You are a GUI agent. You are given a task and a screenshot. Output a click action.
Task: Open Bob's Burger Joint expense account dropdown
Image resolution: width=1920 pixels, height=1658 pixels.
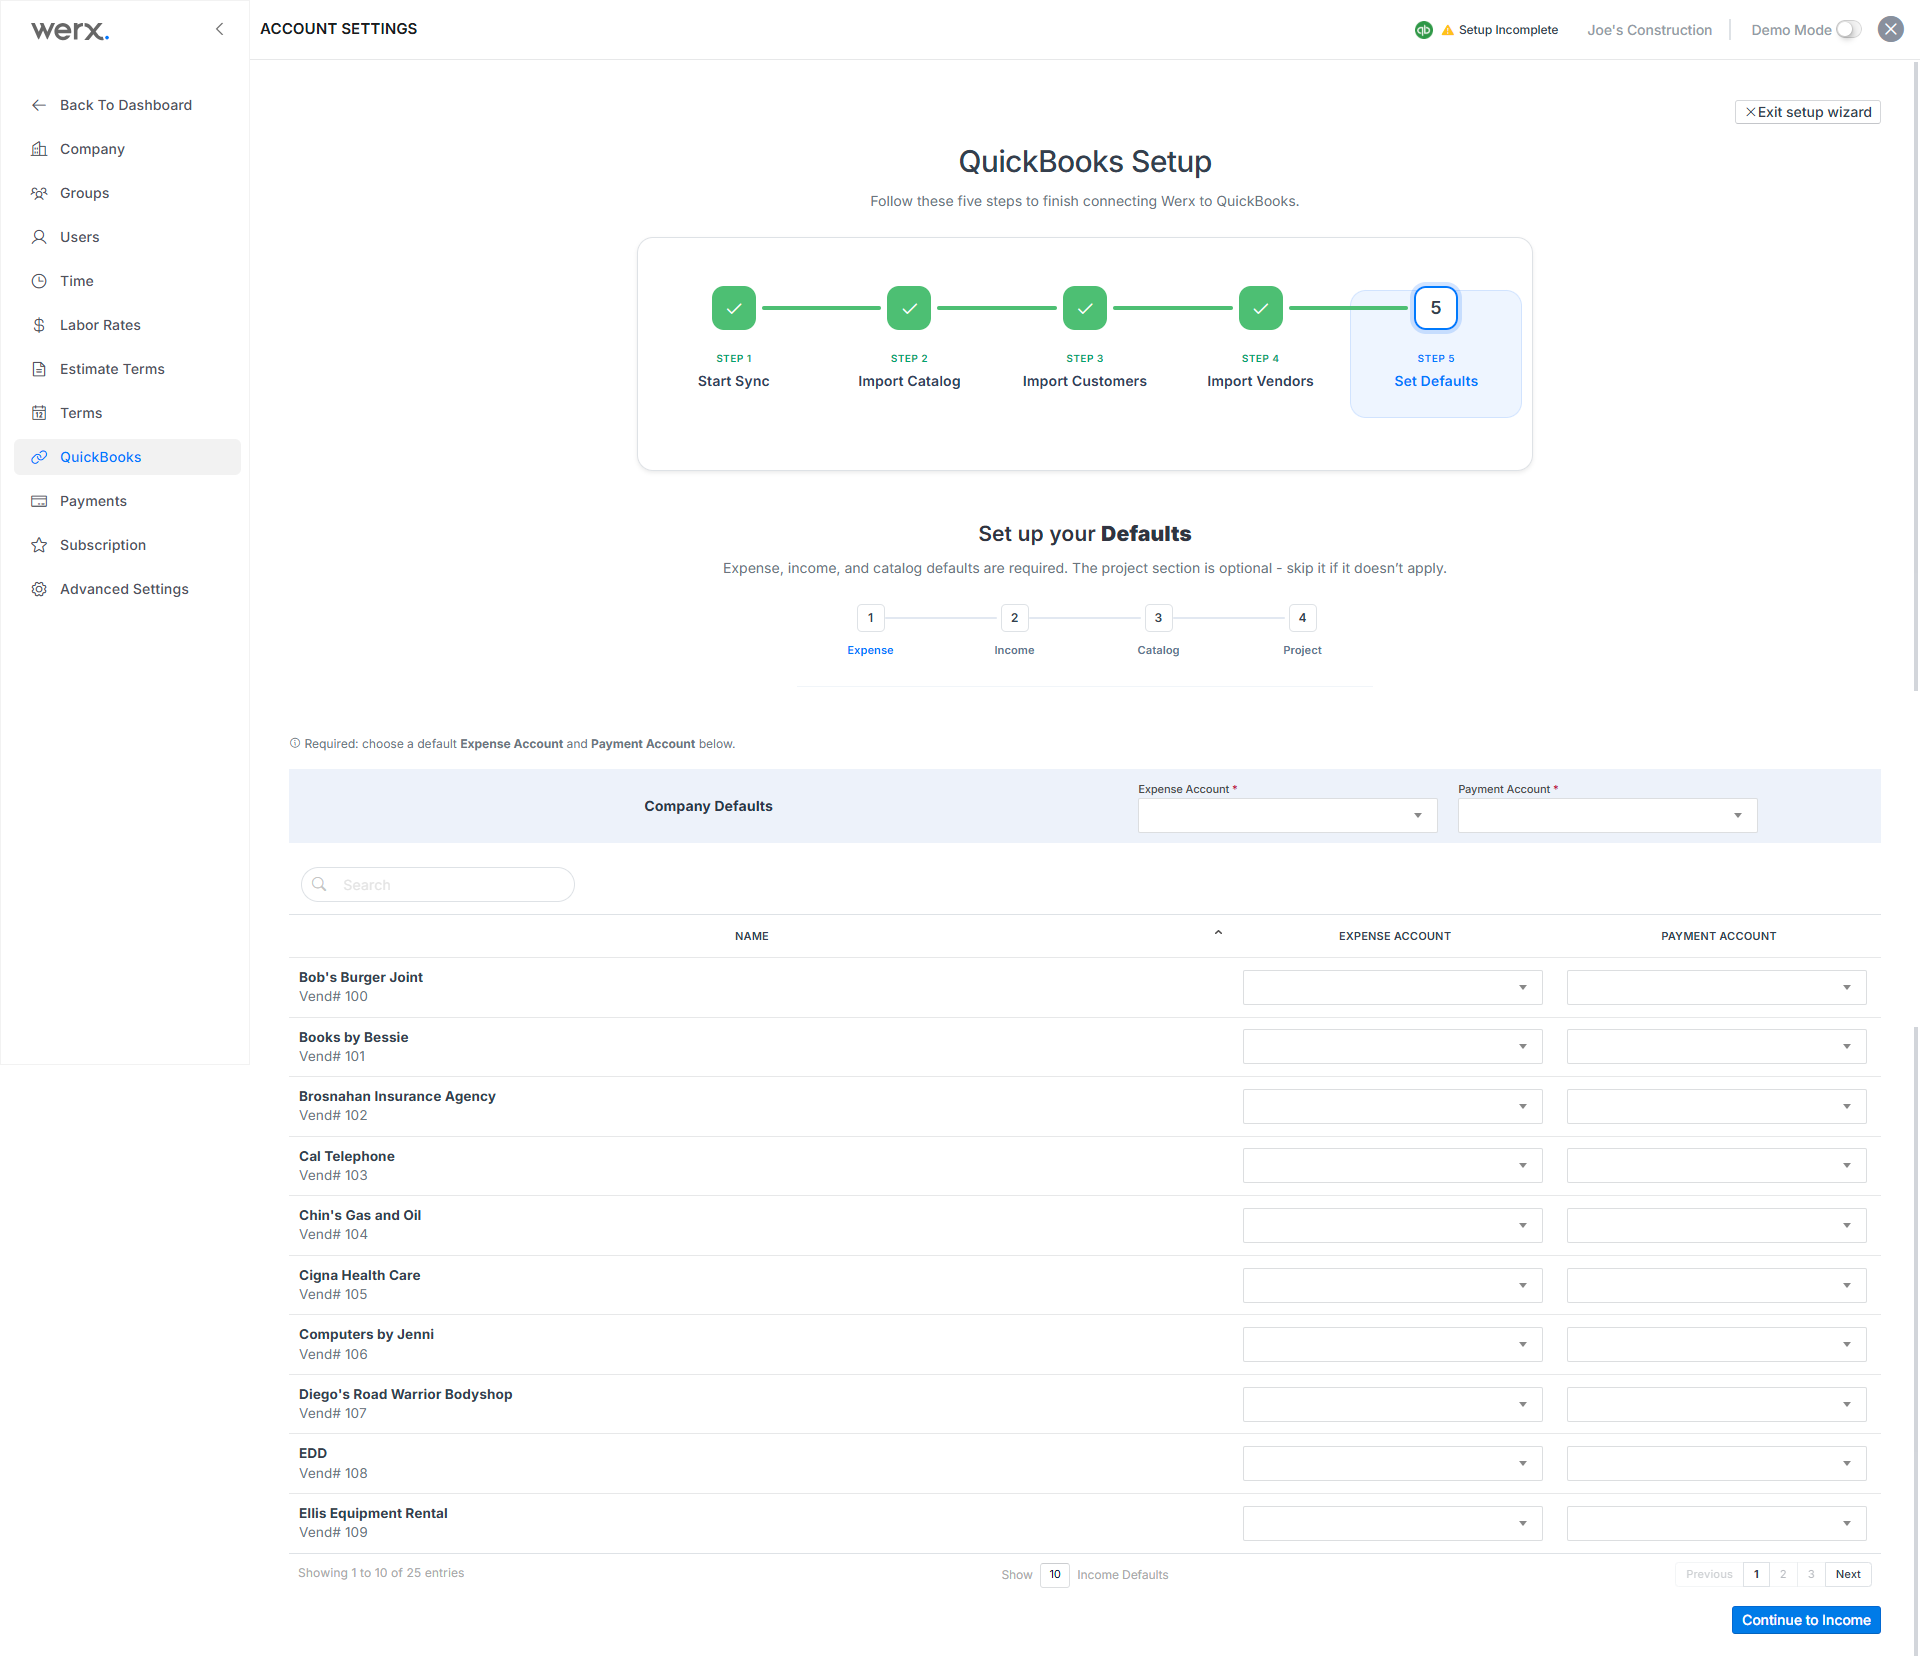tap(1393, 988)
